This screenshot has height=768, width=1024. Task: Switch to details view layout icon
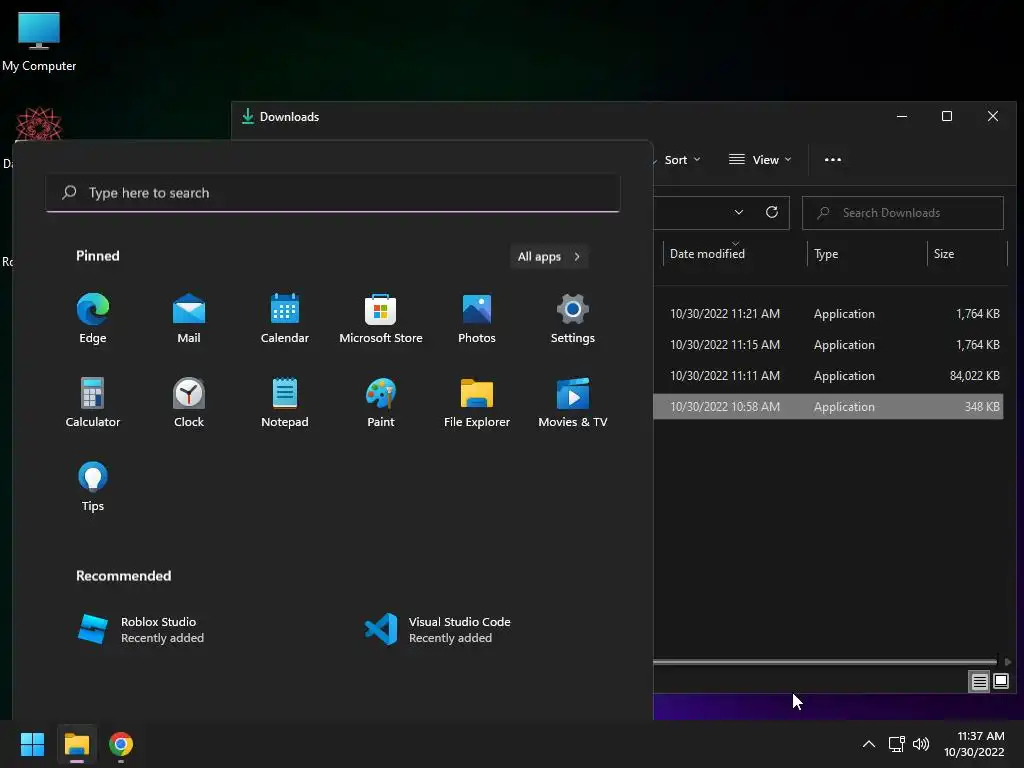point(980,682)
